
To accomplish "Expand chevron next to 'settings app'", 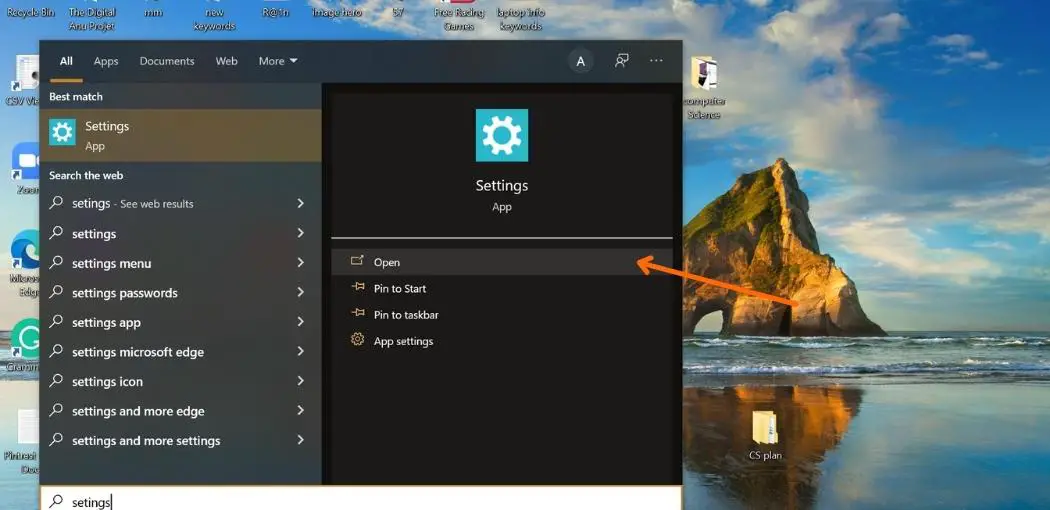I will coord(301,321).
